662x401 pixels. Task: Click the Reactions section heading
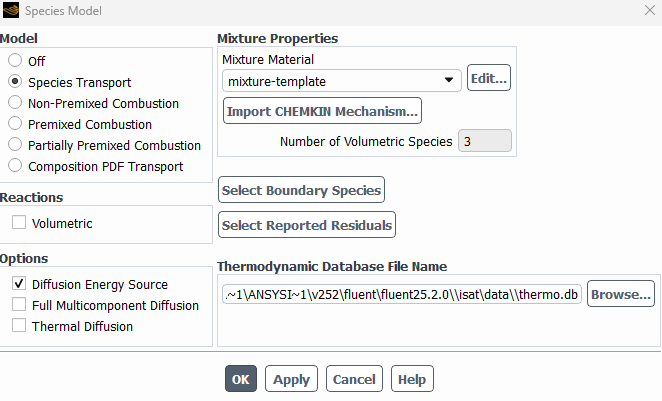[x=31, y=197]
